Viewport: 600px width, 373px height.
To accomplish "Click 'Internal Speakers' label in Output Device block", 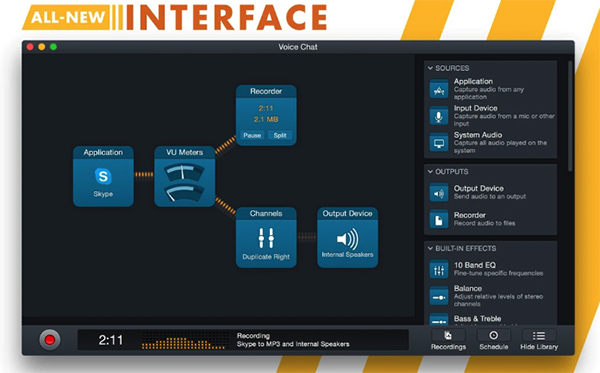I will click(x=347, y=254).
